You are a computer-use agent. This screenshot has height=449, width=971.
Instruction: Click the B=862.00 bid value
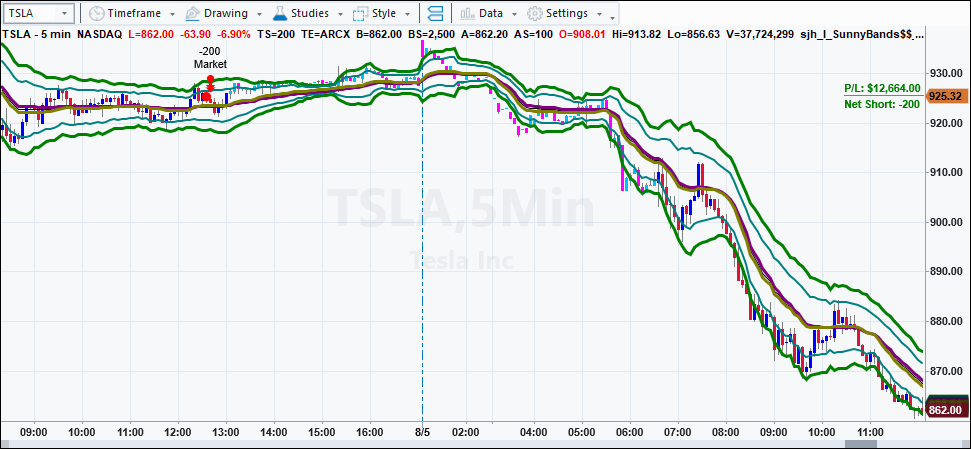tap(378, 35)
